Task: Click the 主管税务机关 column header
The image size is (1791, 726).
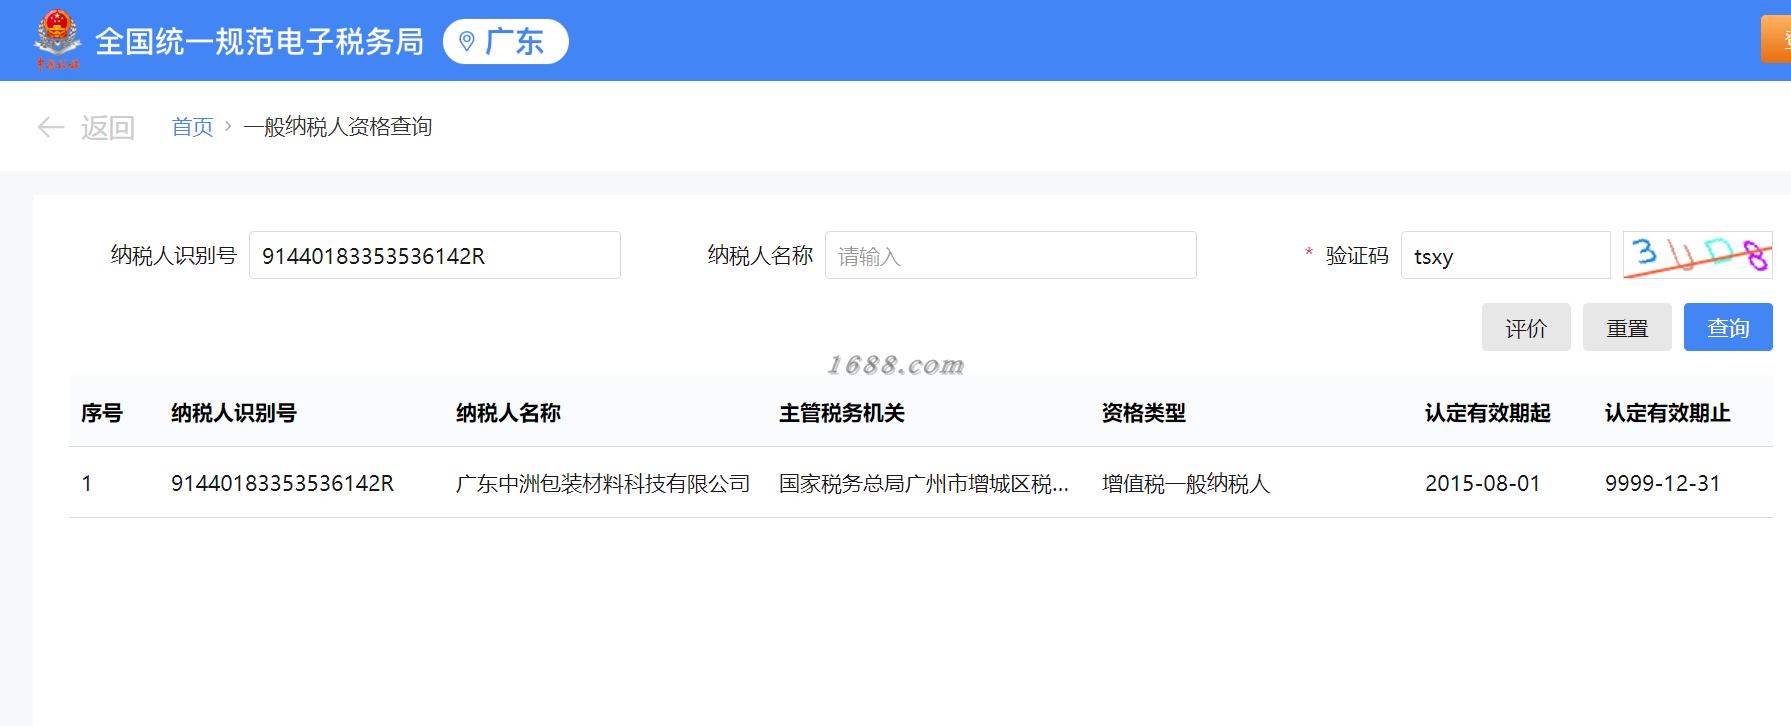Action: 841,413
